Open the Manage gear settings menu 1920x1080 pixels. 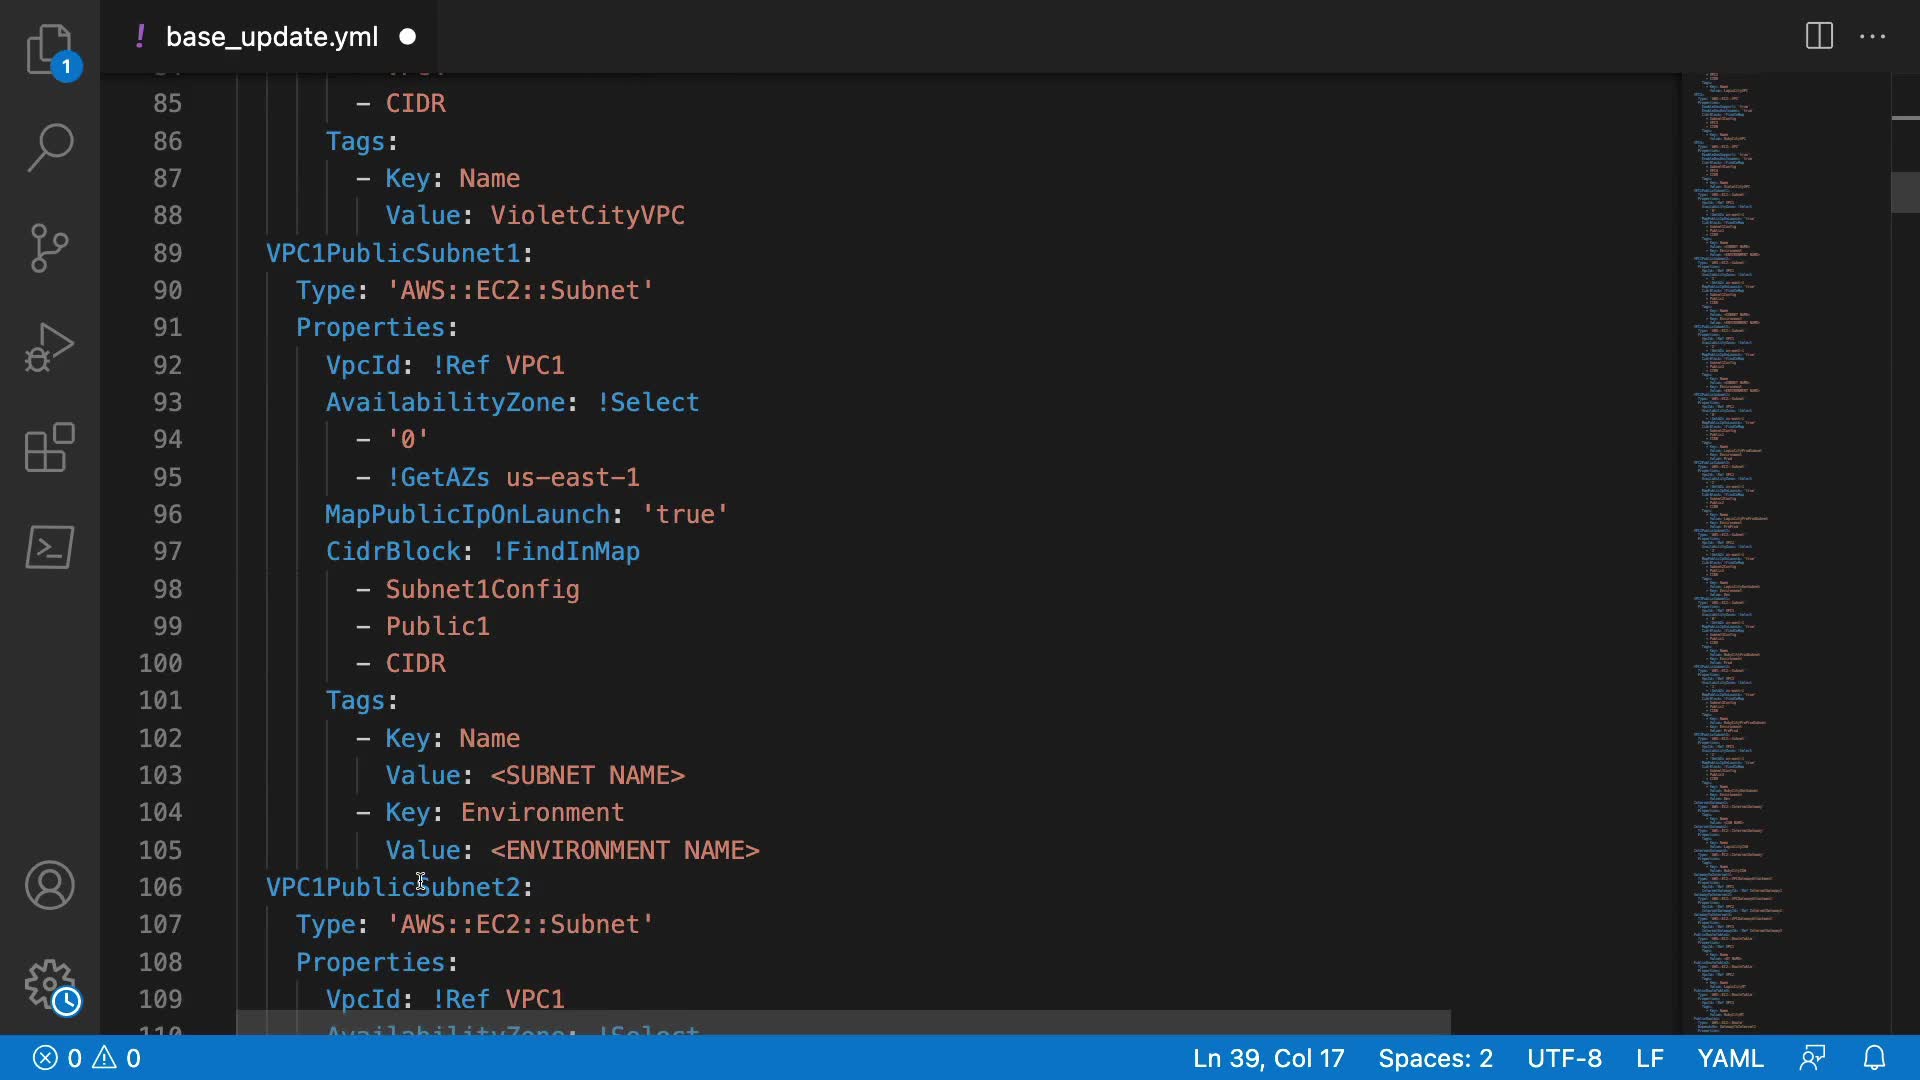[x=49, y=985]
